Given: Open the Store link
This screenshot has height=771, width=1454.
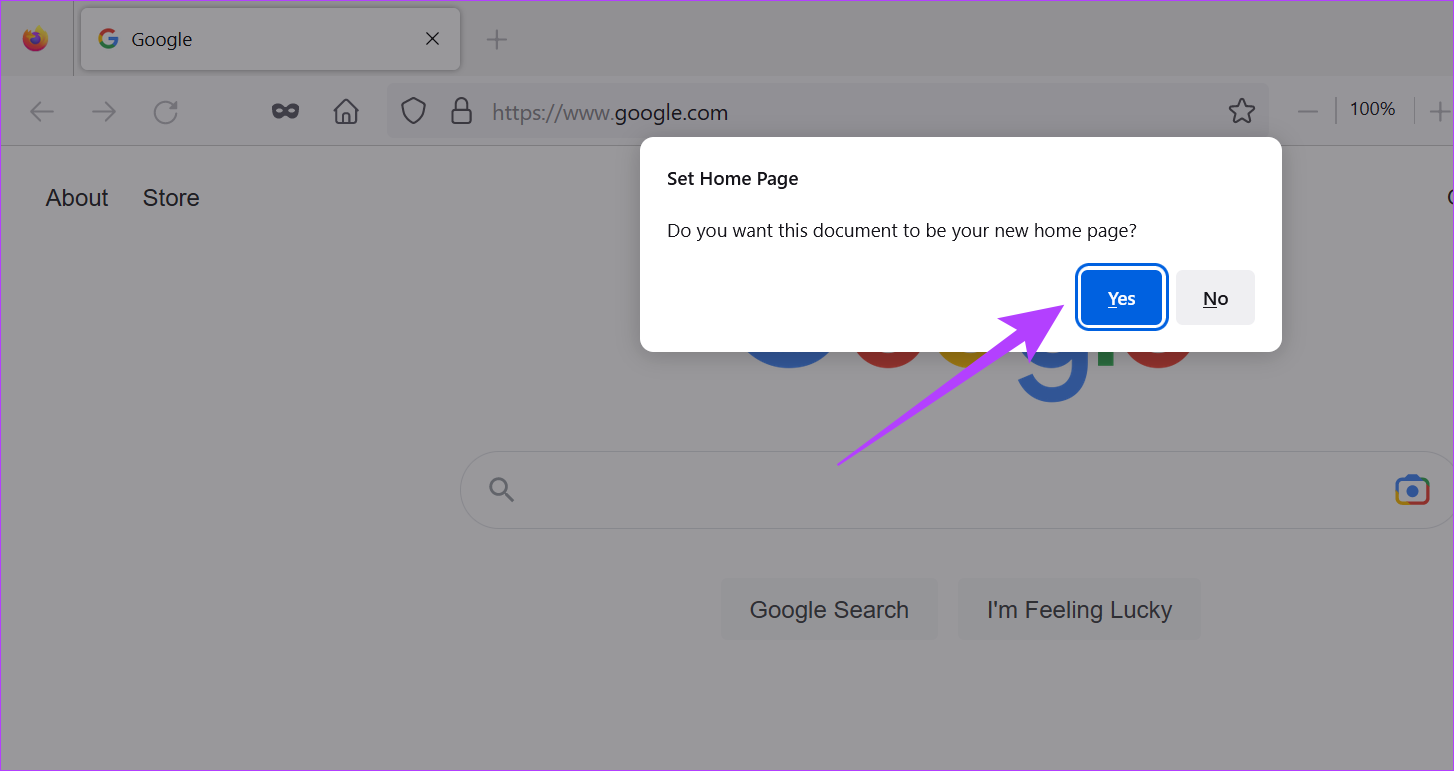Looking at the screenshot, I should (171, 198).
